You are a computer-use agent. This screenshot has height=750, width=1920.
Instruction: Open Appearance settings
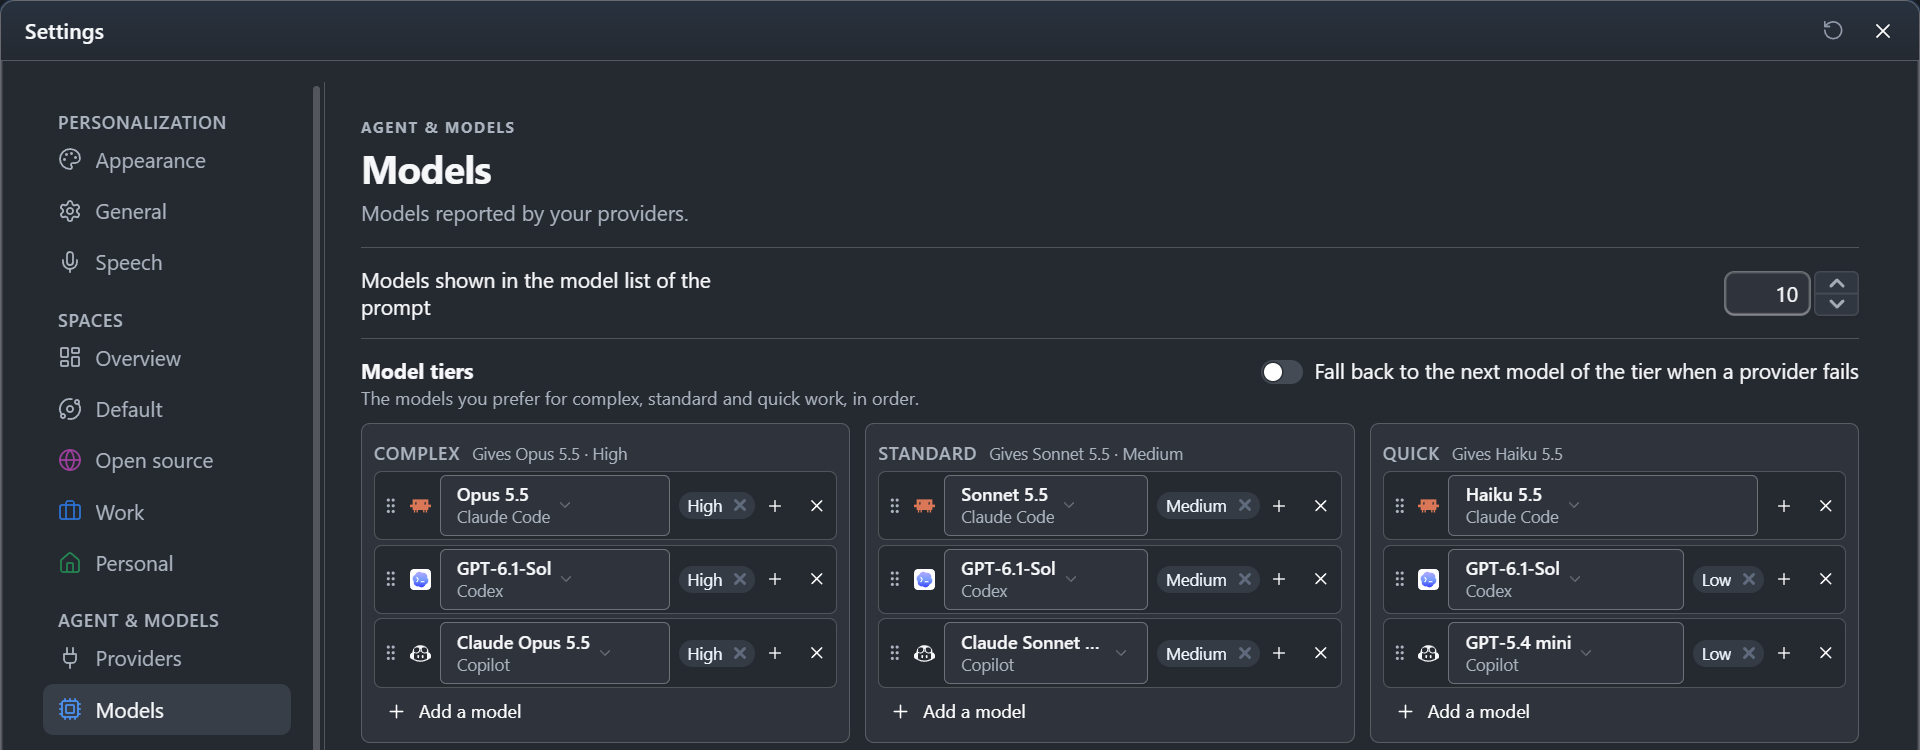click(x=167, y=160)
